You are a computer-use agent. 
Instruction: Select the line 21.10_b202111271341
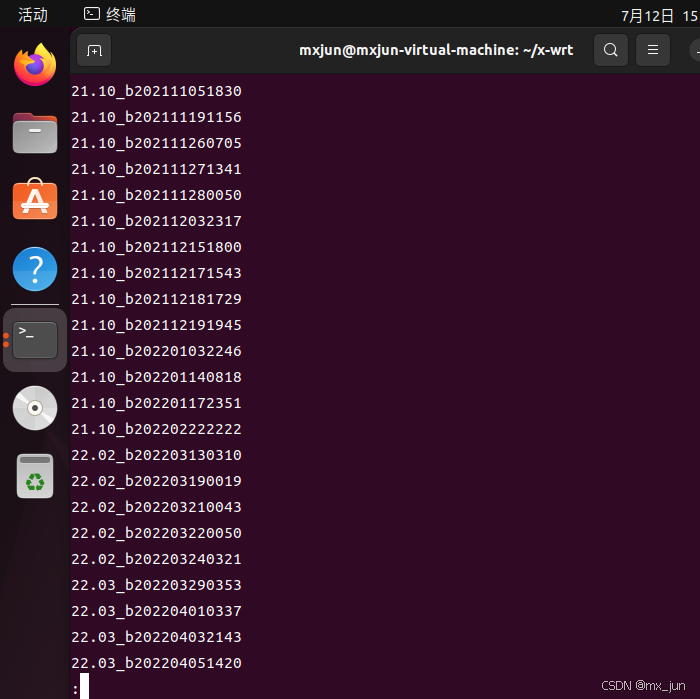[156, 169]
